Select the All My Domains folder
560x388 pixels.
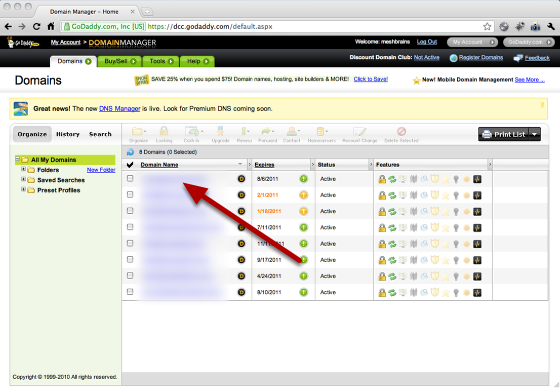(54, 160)
